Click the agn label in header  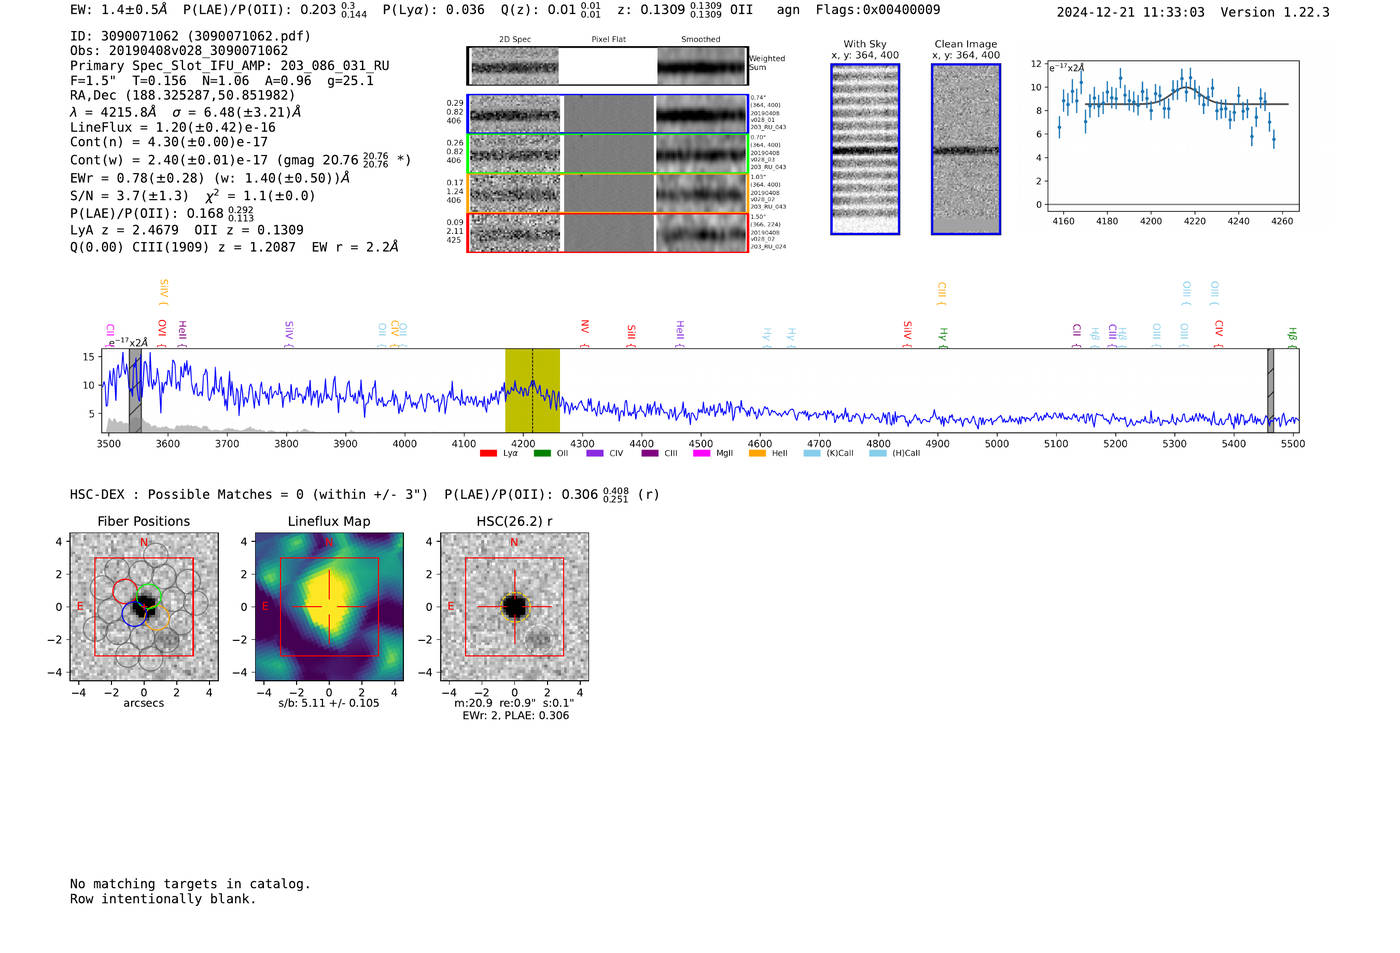[x=788, y=10]
